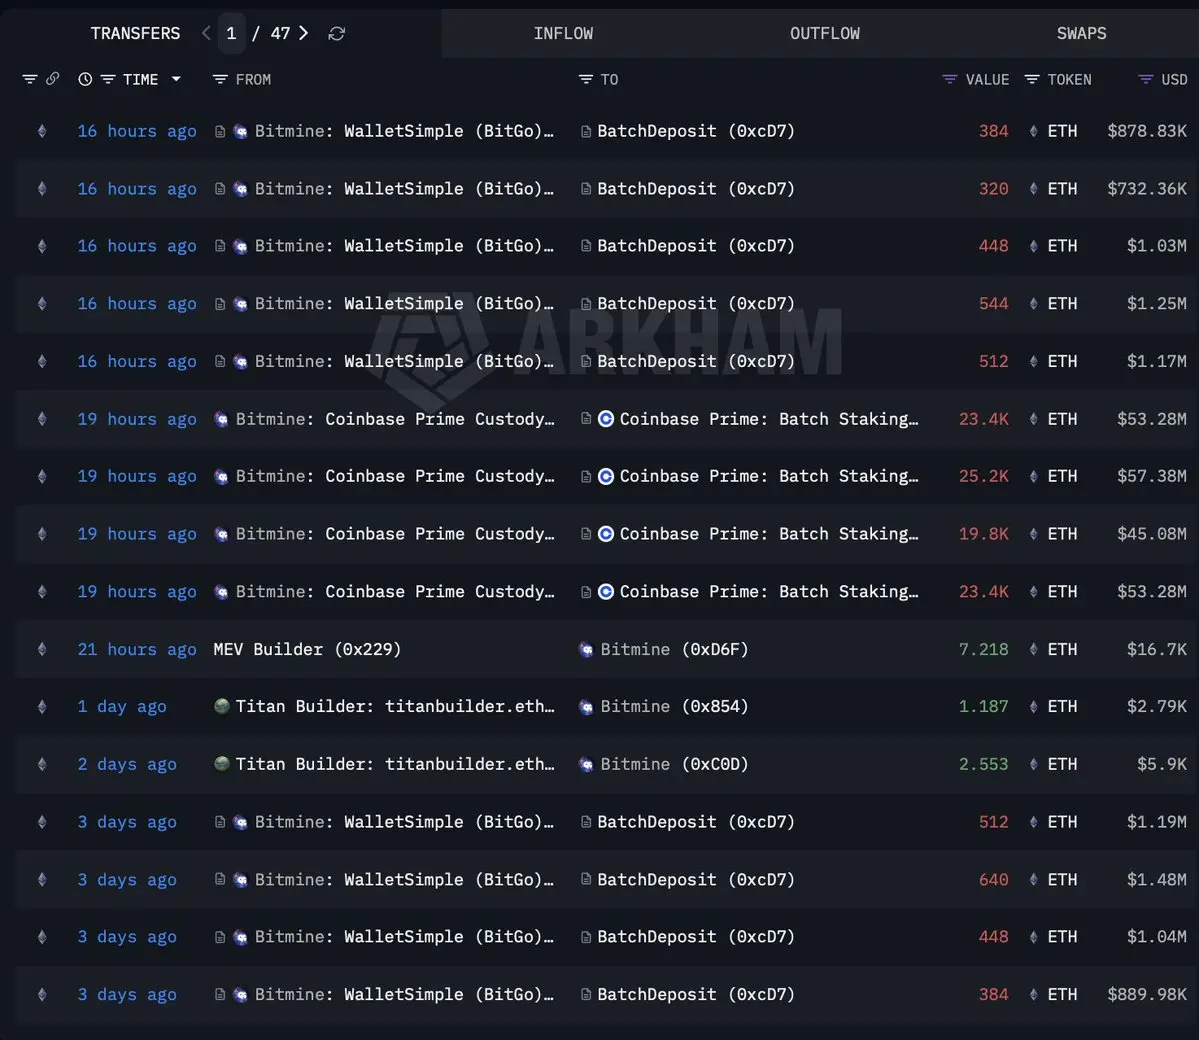Switch to the OUTFLOW tab
The image size is (1199, 1040).
(x=824, y=34)
